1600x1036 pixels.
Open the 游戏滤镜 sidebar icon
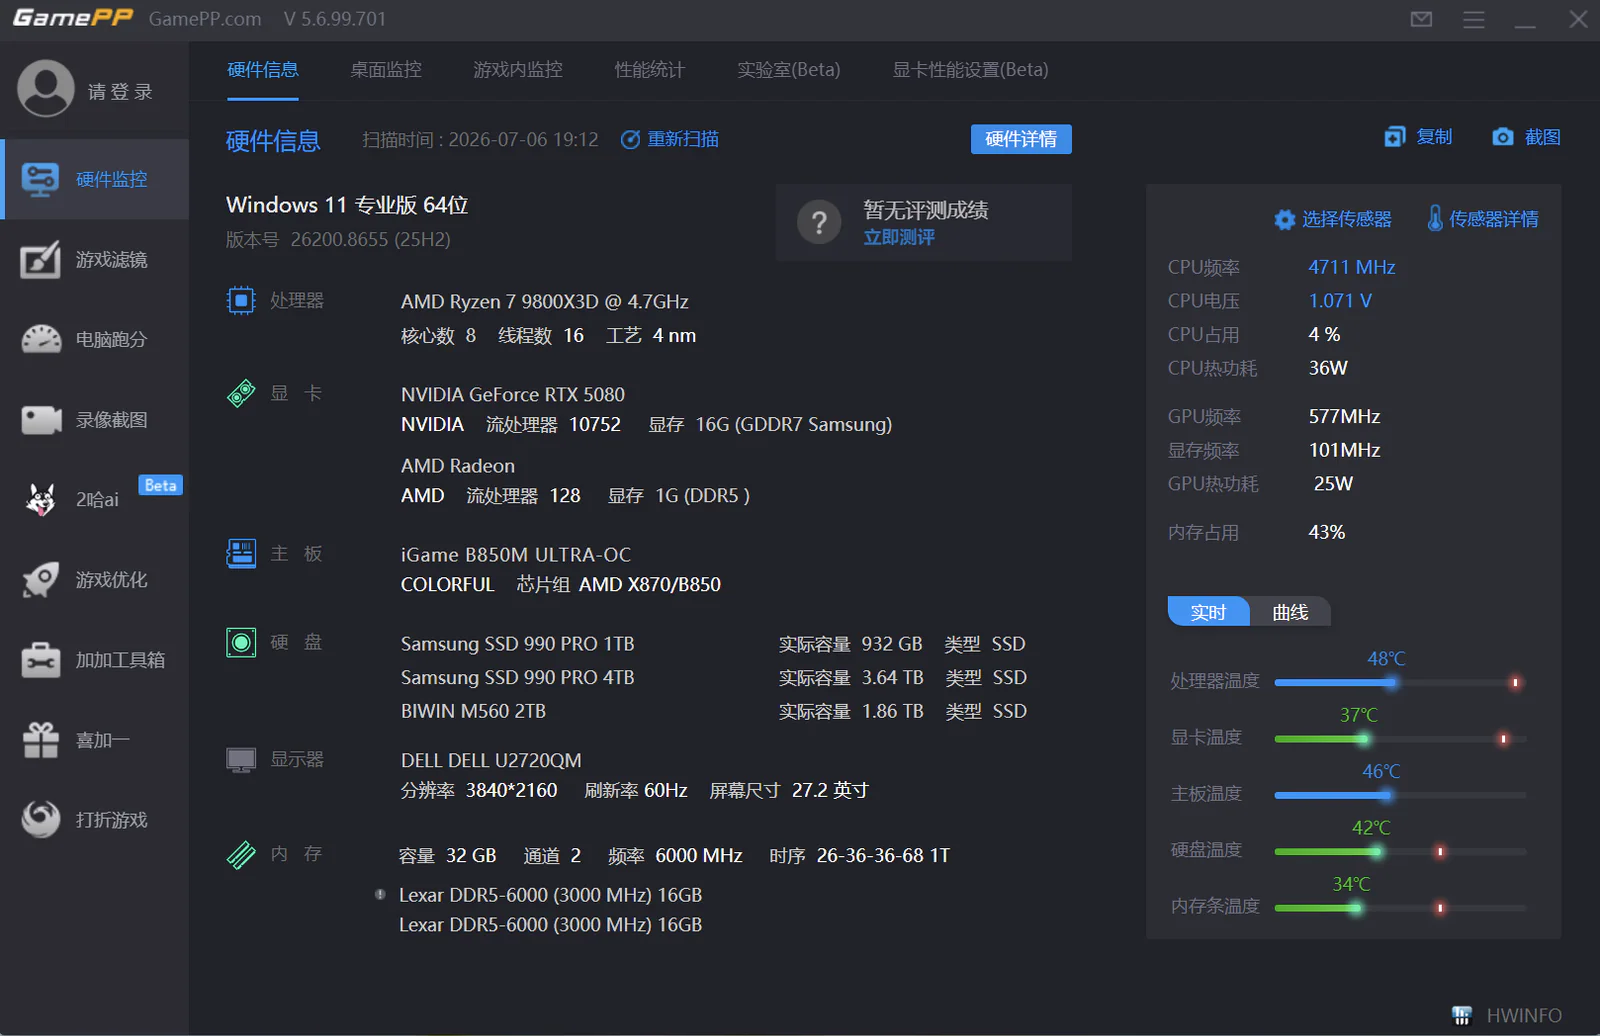[40, 260]
